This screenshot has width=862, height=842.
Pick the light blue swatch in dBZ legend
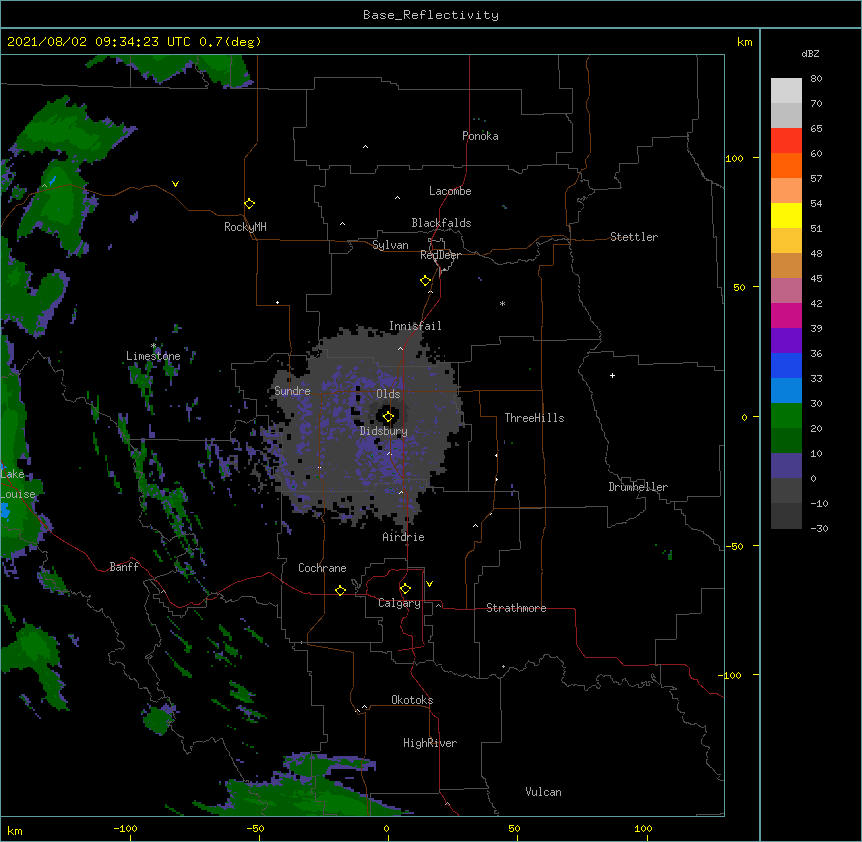(786, 390)
